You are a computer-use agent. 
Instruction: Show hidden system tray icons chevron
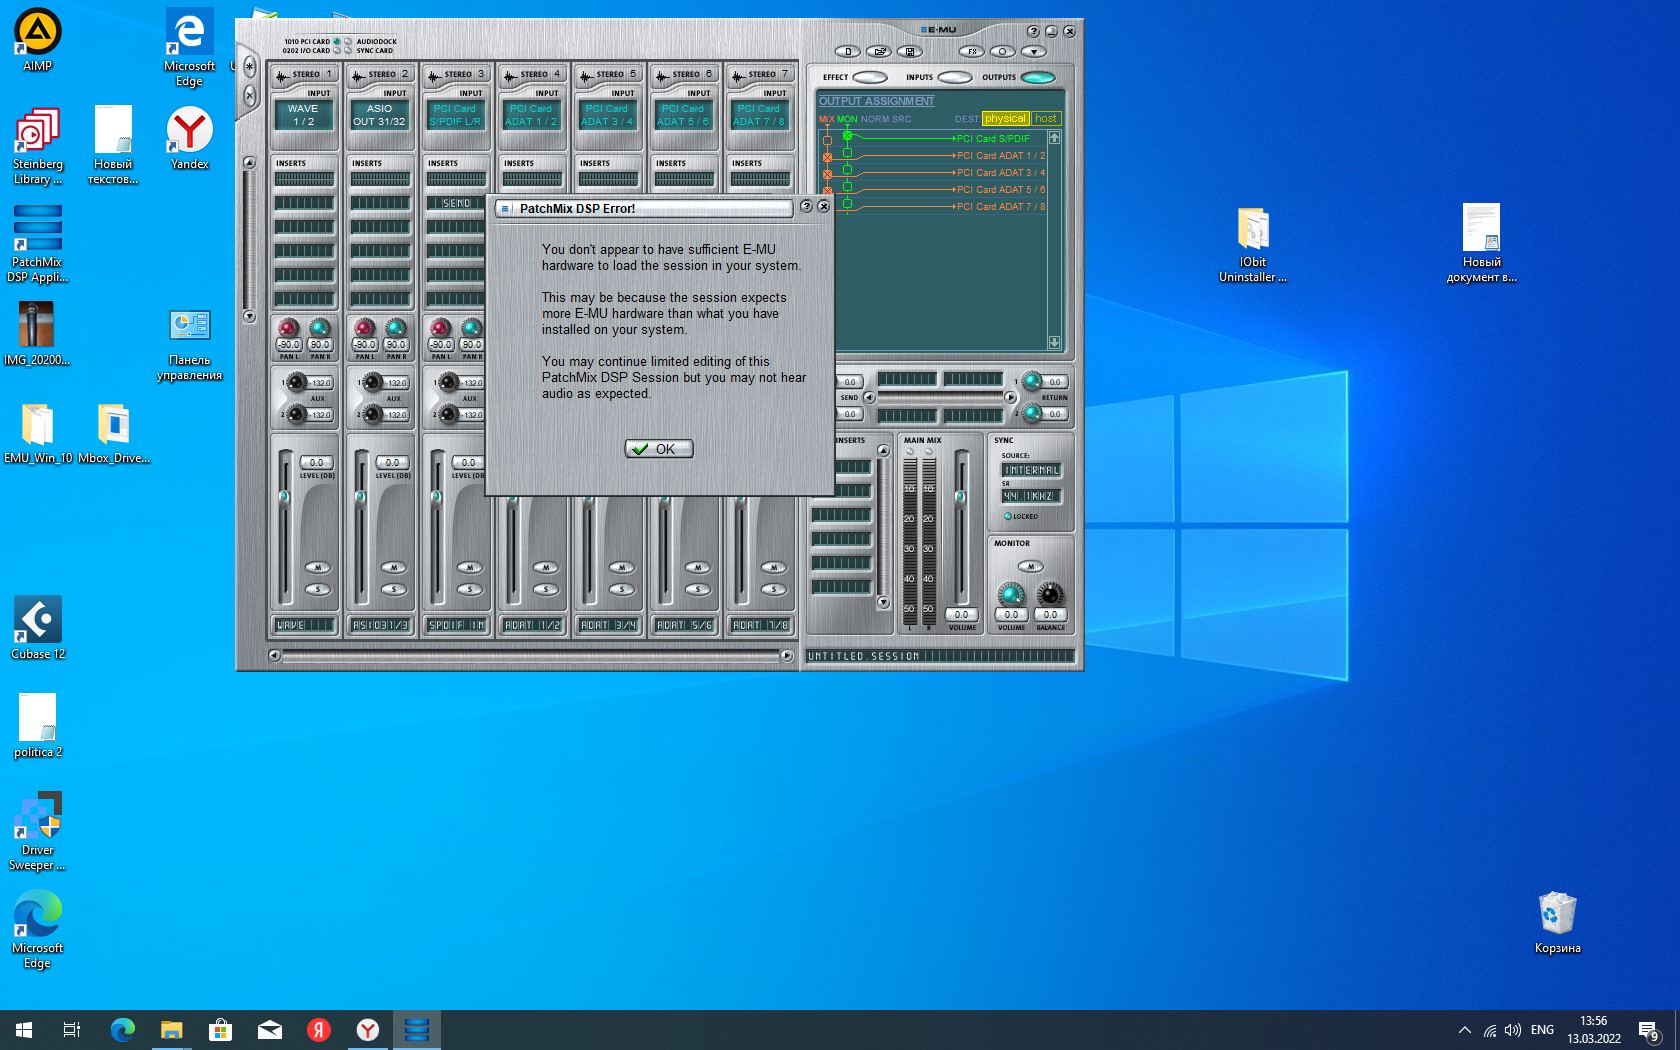point(1464,1030)
